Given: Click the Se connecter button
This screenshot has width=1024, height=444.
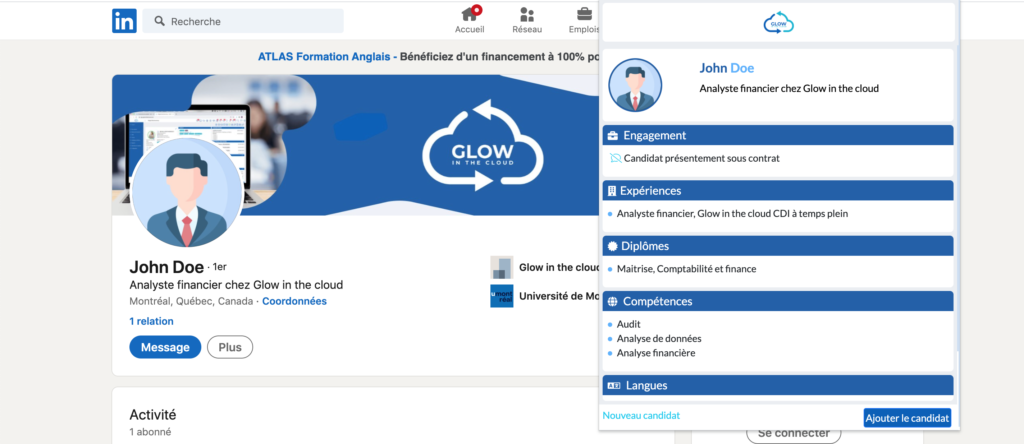Looking at the screenshot, I should point(793,433).
